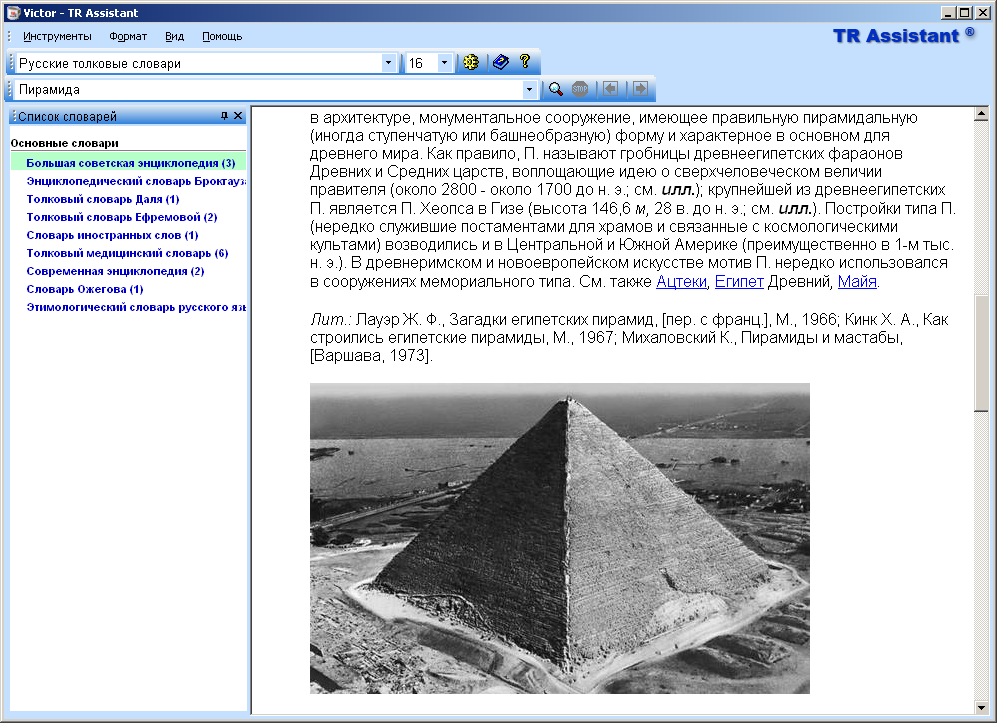The width and height of the screenshot is (997, 723).
Task: Select Толковый медицинский словарь (6)
Action: [127, 253]
